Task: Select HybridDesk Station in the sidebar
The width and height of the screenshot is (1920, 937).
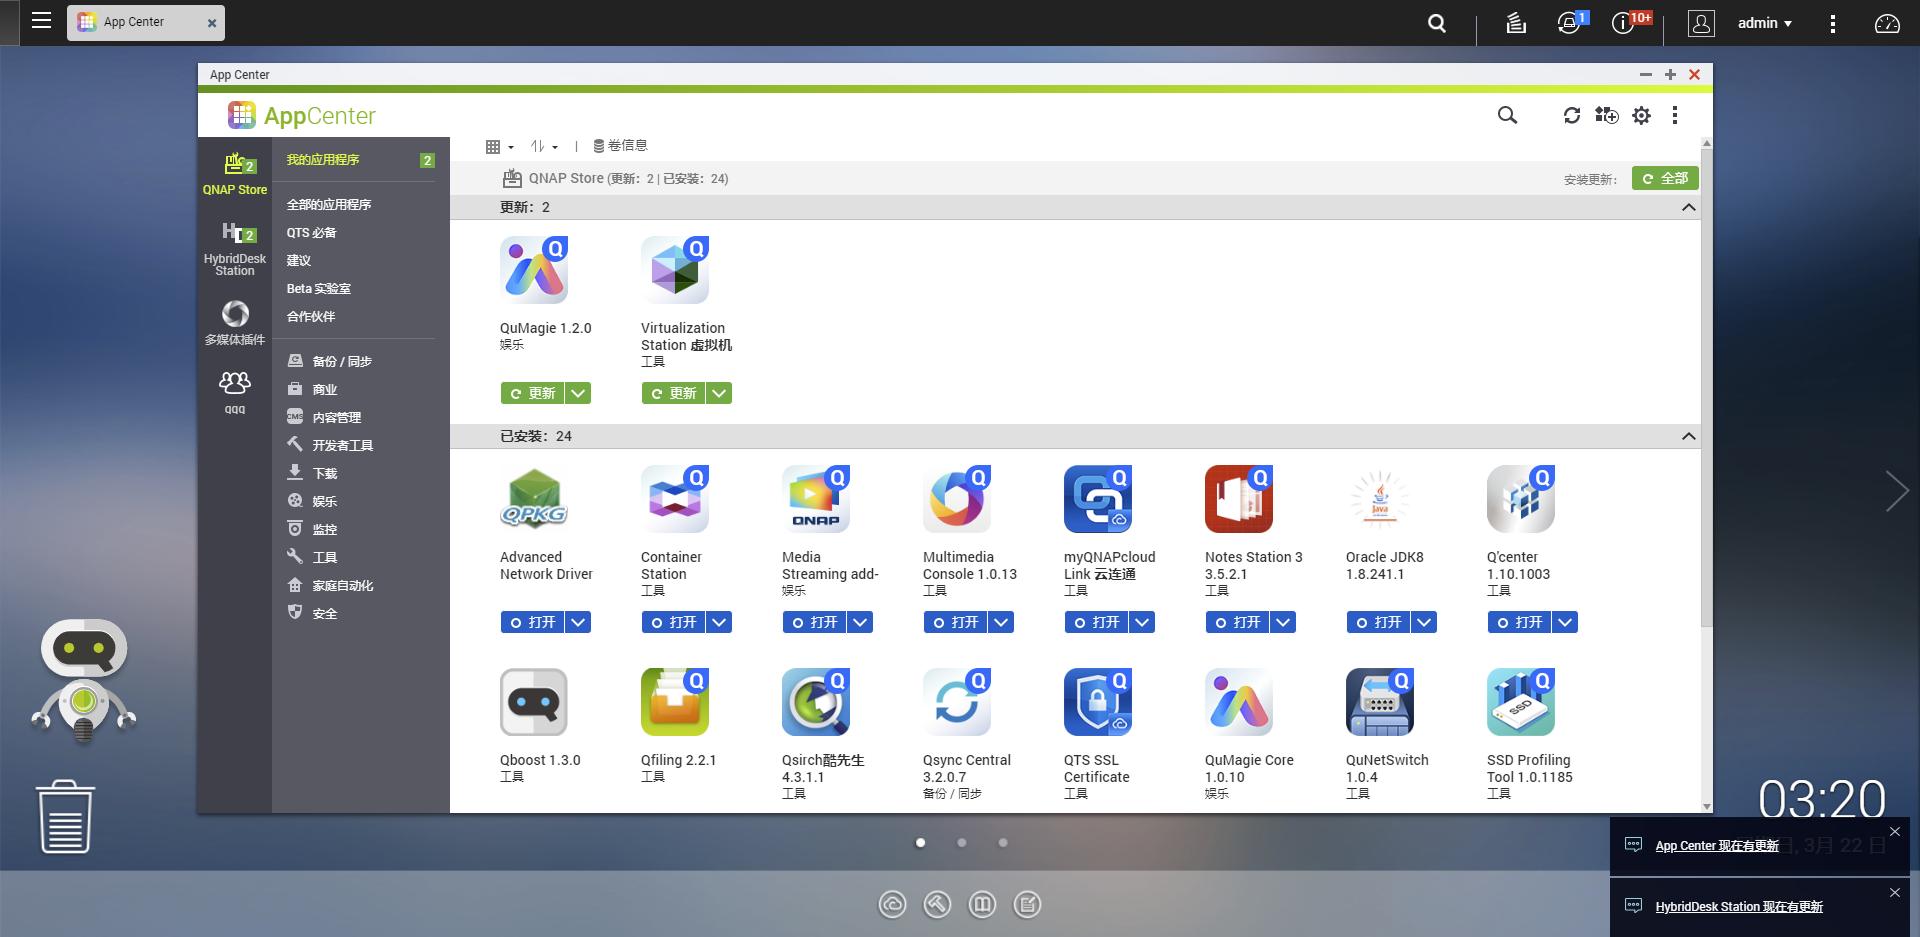Action: click(235, 248)
